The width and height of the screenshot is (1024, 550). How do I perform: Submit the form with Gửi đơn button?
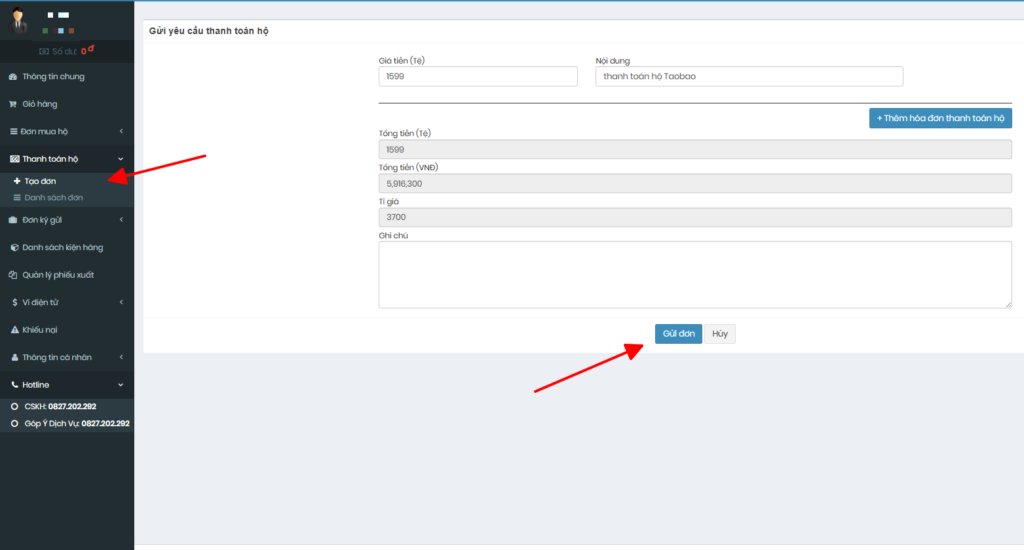click(x=679, y=334)
